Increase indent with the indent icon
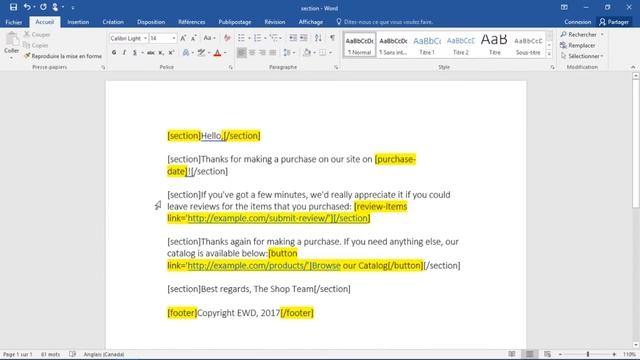This screenshot has width=640, height=360. [x=304, y=38]
